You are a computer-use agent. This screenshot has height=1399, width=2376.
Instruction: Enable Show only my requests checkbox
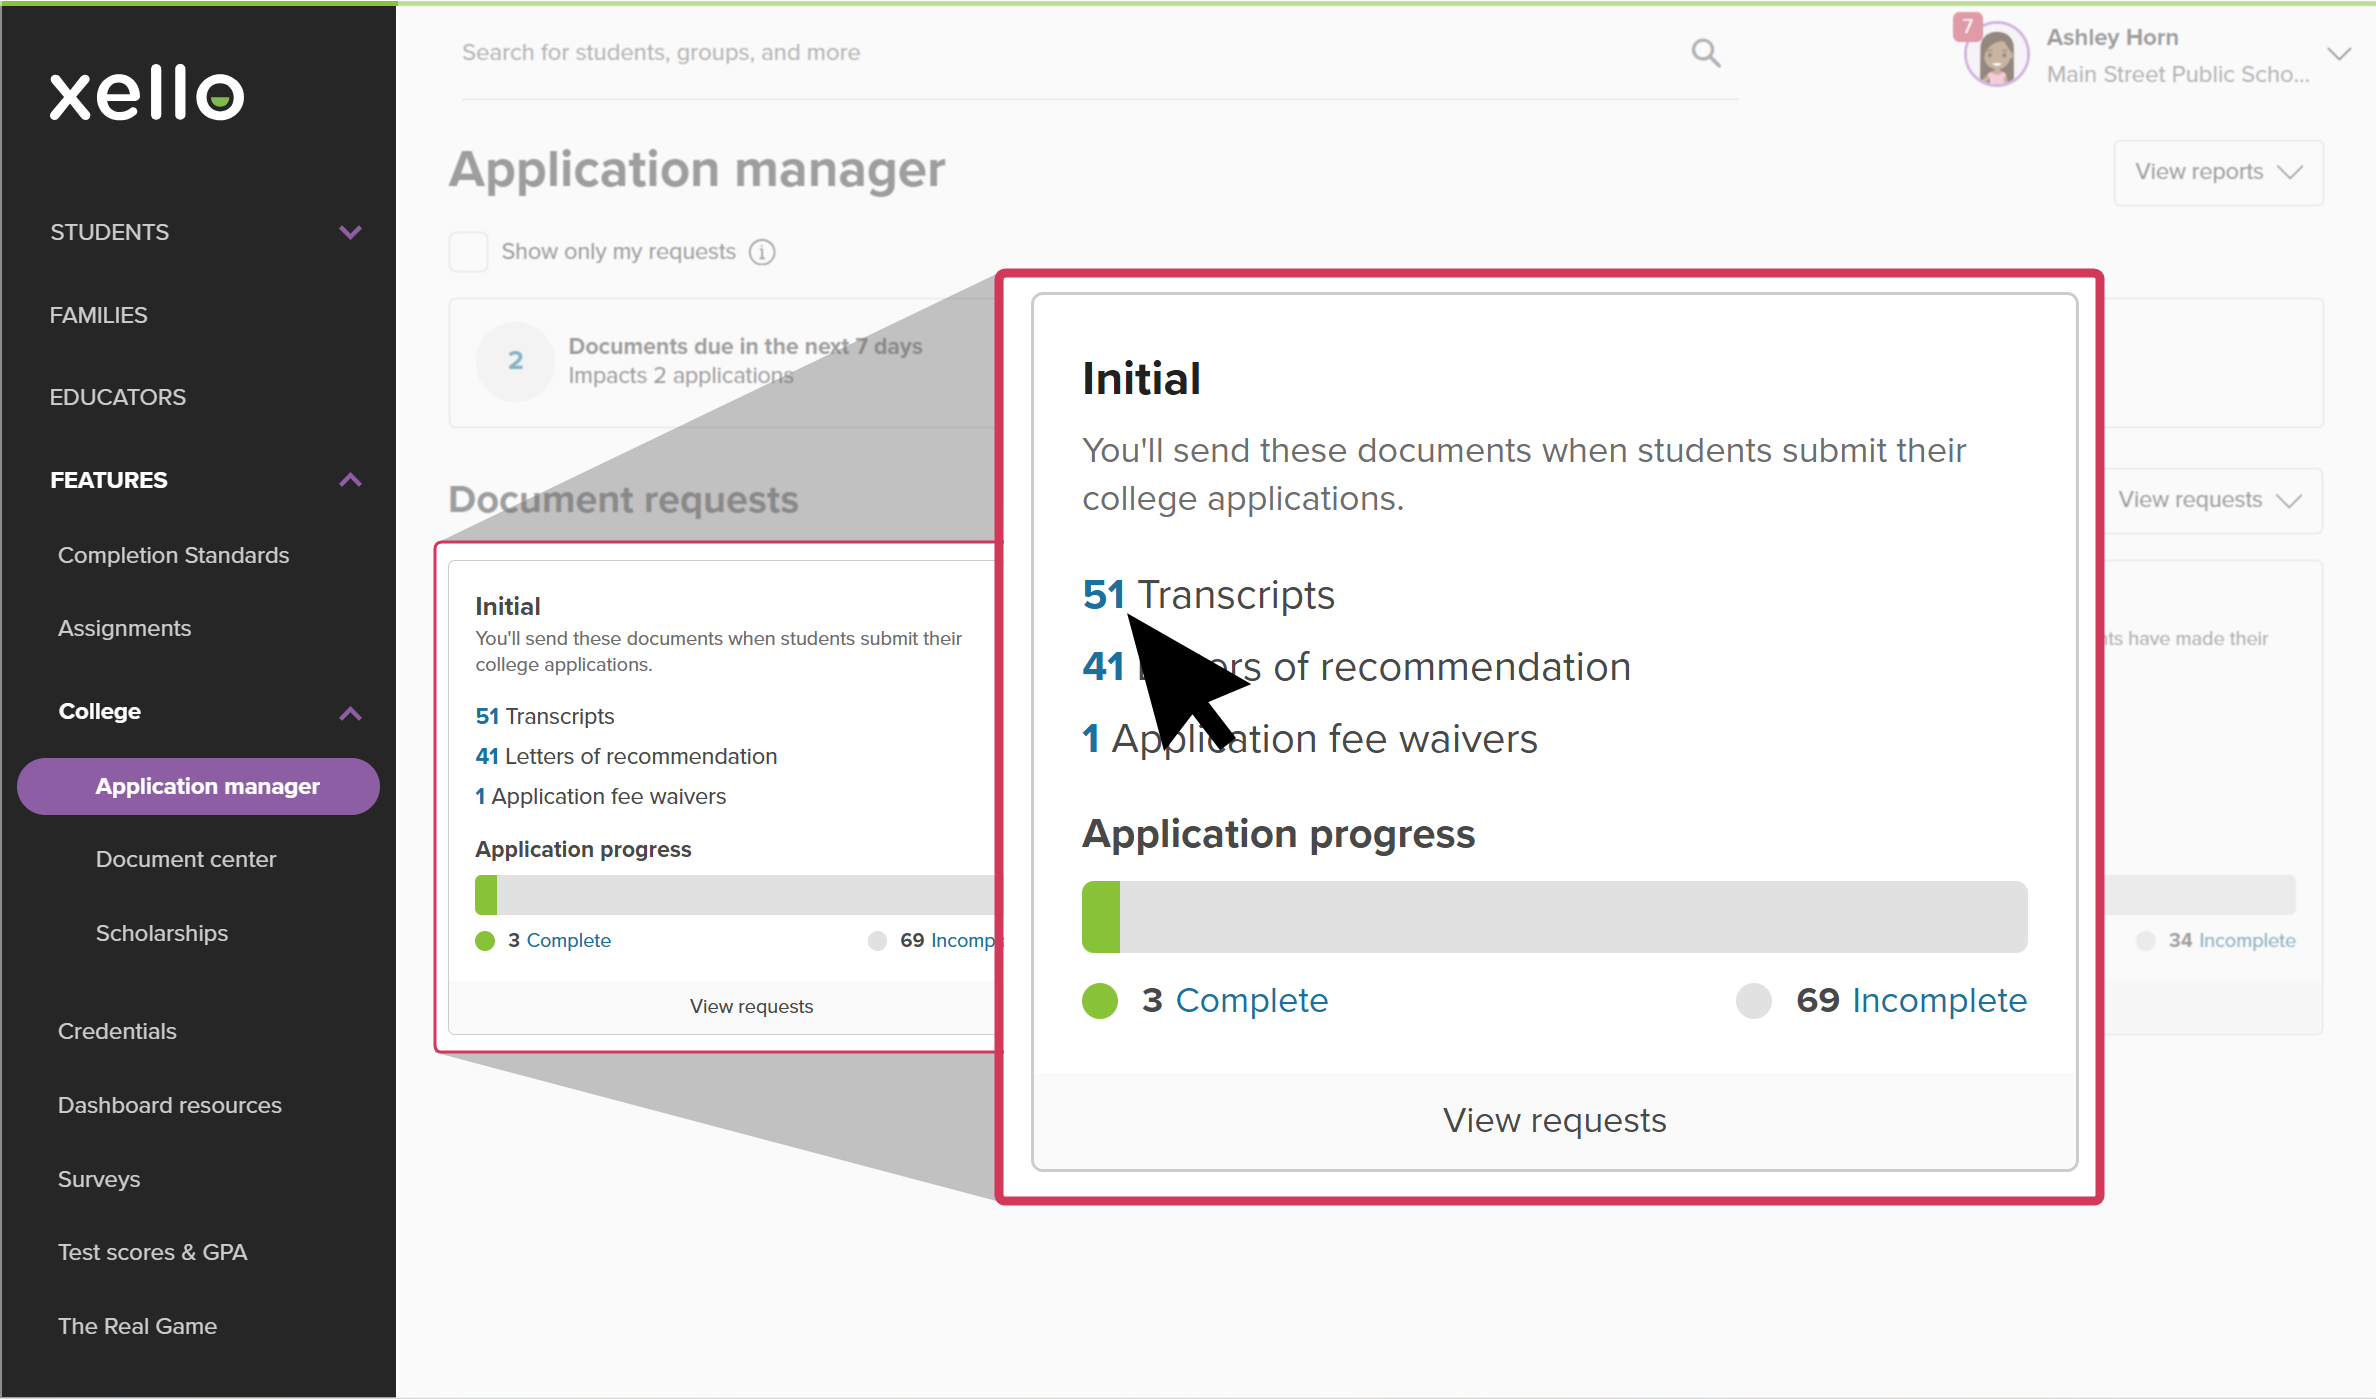pos(468,252)
